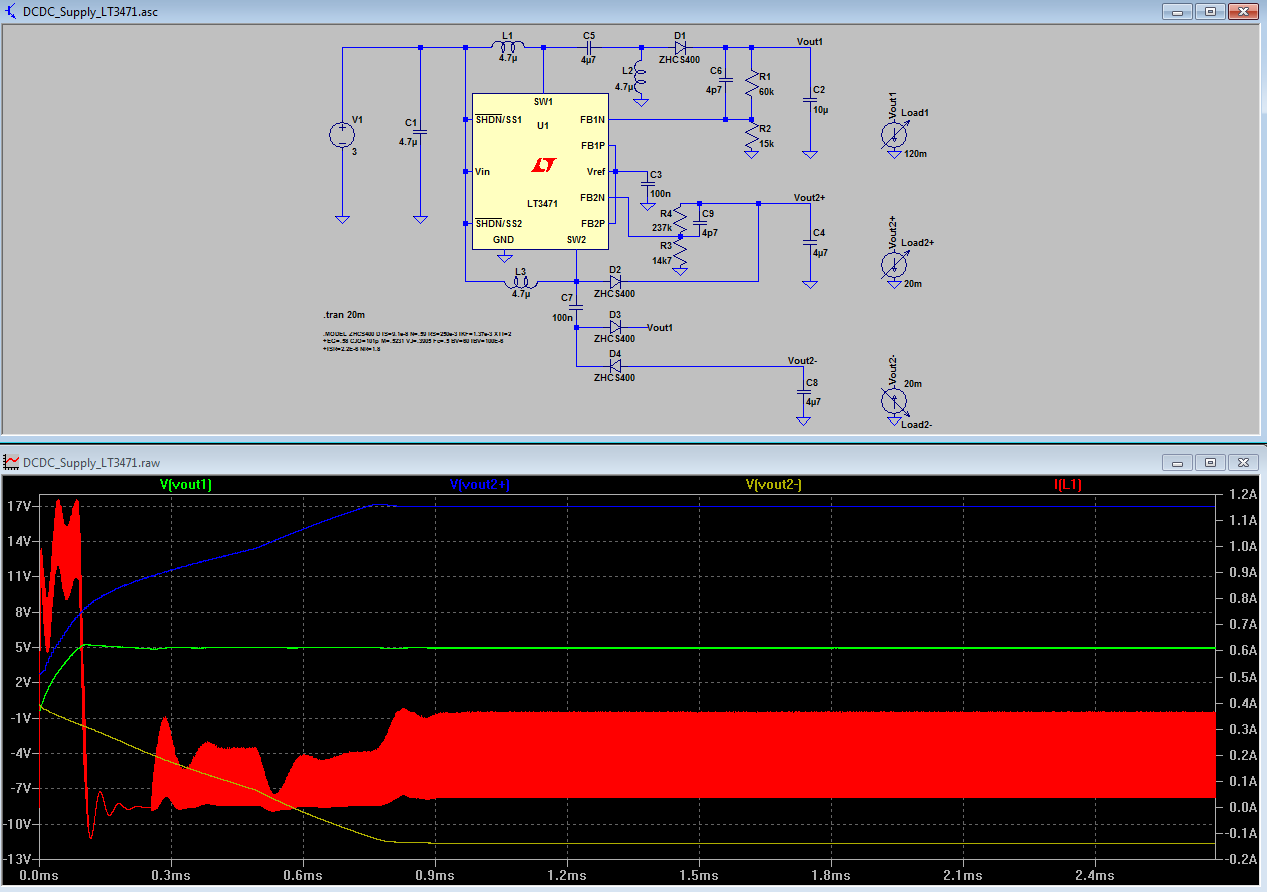Click the 2.4ms label on the time axis
Viewport: 1267px width, 892px height.
pos(1095,876)
